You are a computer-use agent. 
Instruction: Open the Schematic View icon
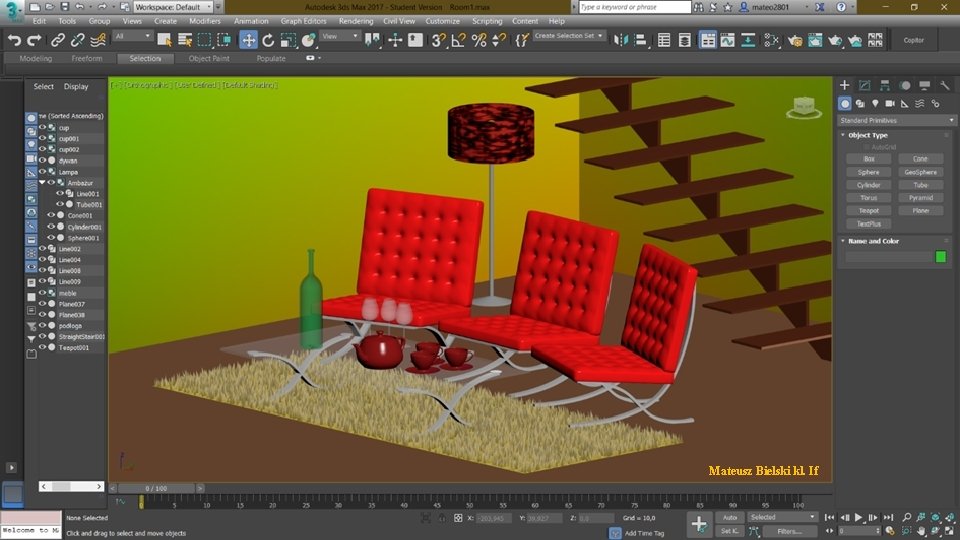click(x=748, y=40)
